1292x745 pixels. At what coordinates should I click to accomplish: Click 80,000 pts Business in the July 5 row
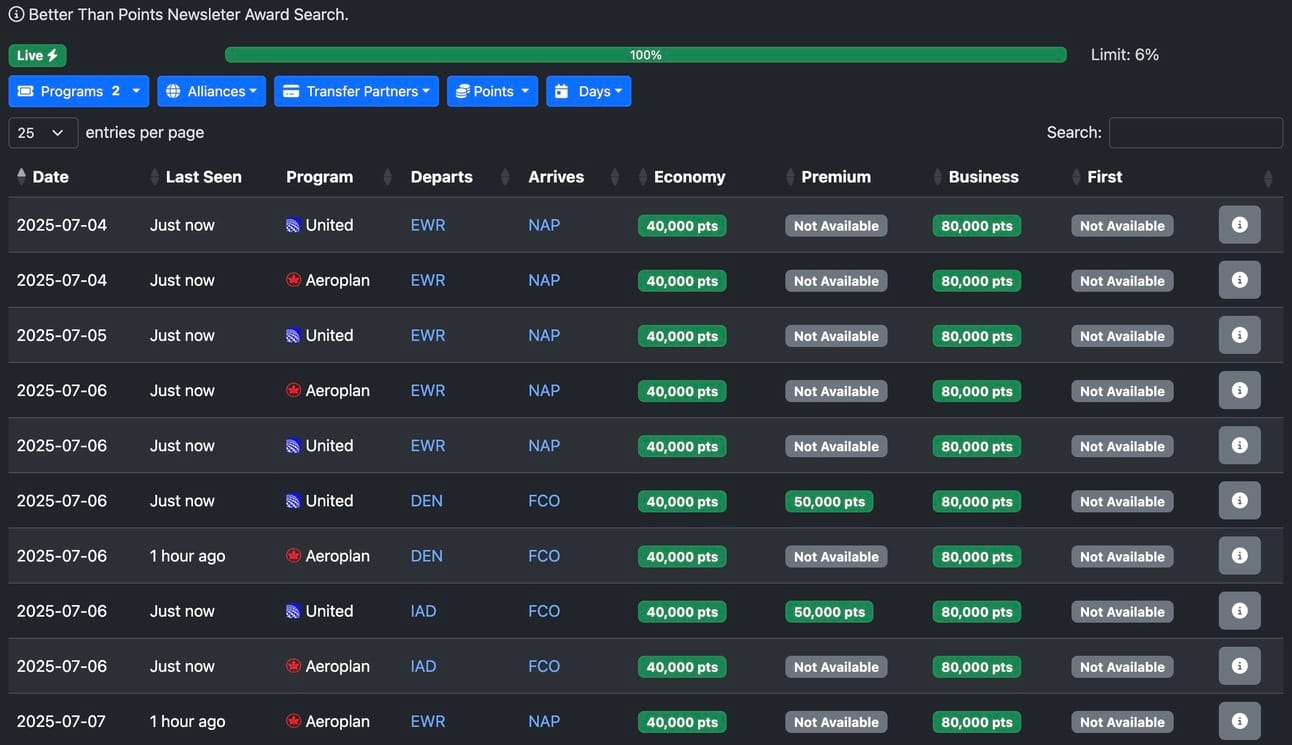click(x=977, y=336)
